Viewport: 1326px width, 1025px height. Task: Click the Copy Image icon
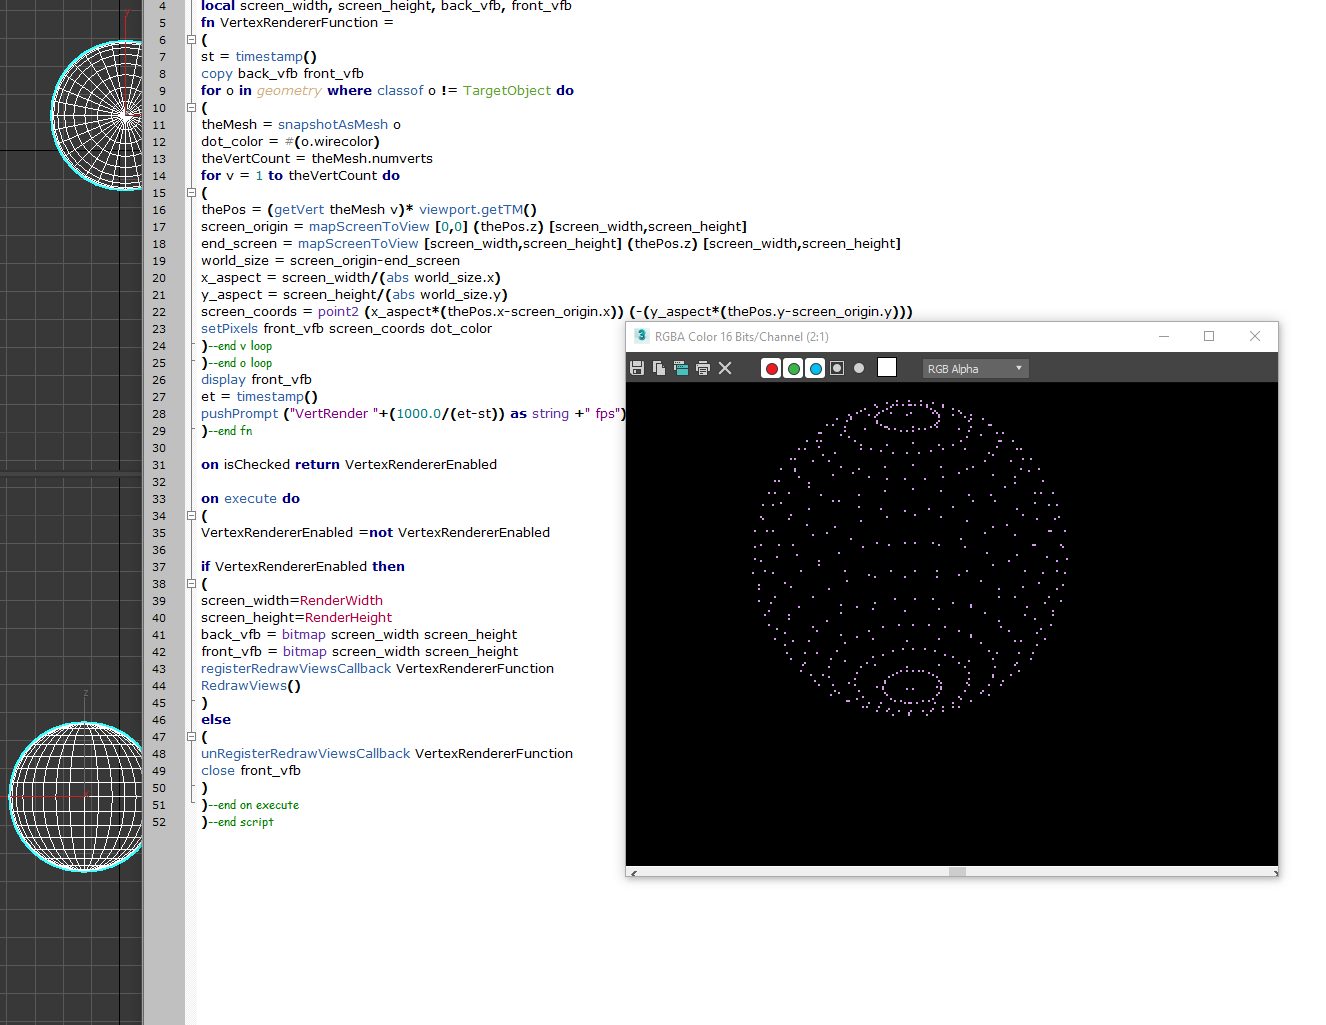[659, 368]
